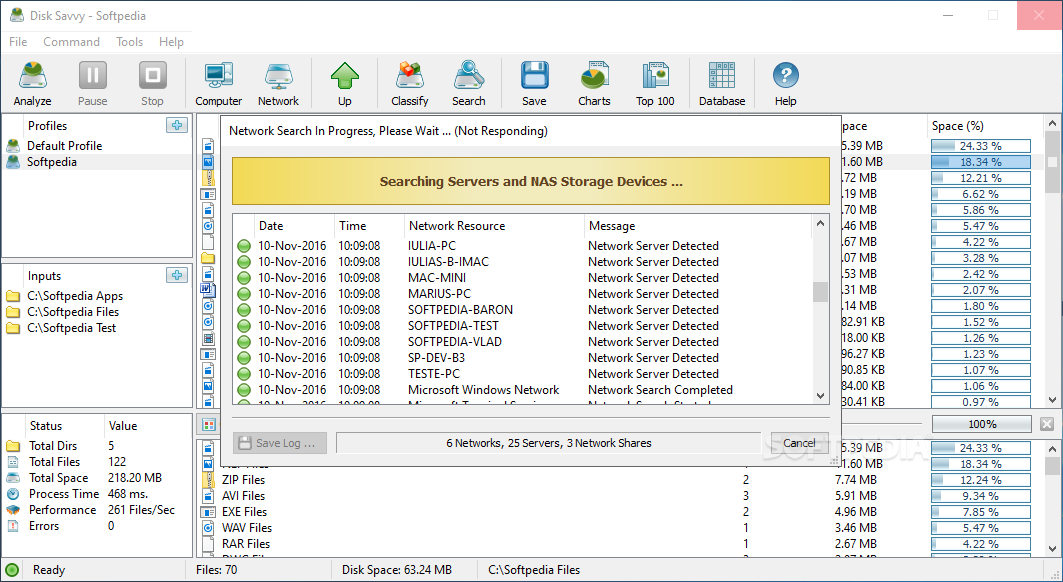The width and height of the screenshot is (1063, 582).
Task: Click the green status icon for IULIA-PC
Action: coord(244,246)
